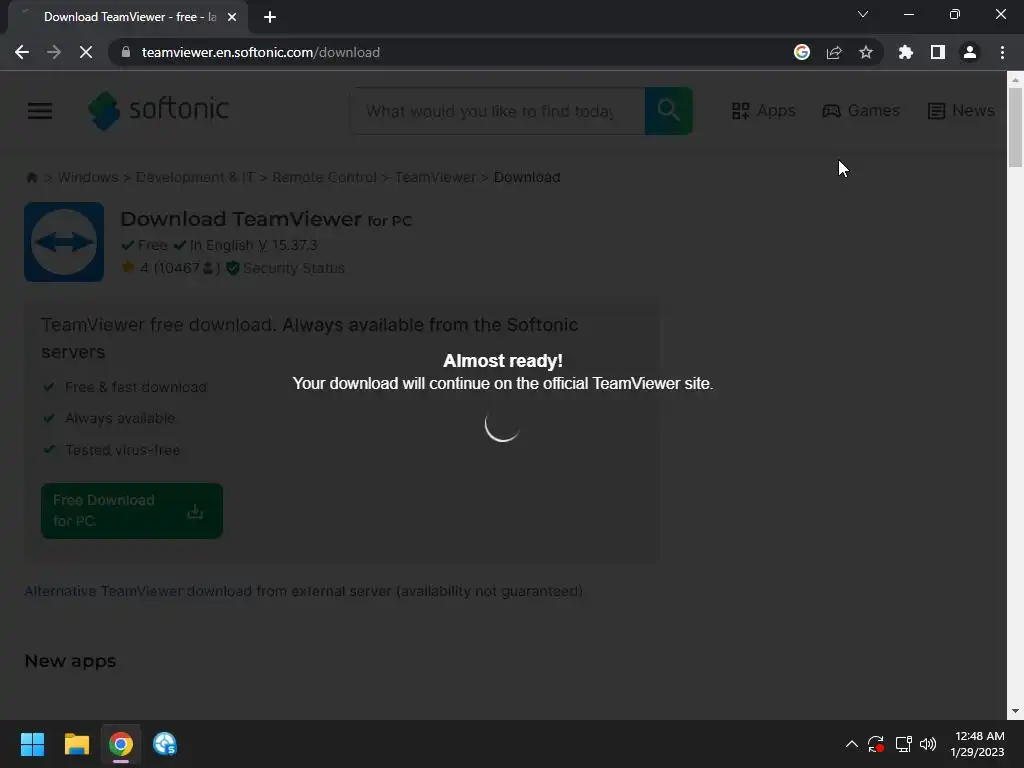Click the green search magnifier button

[669, 111]
